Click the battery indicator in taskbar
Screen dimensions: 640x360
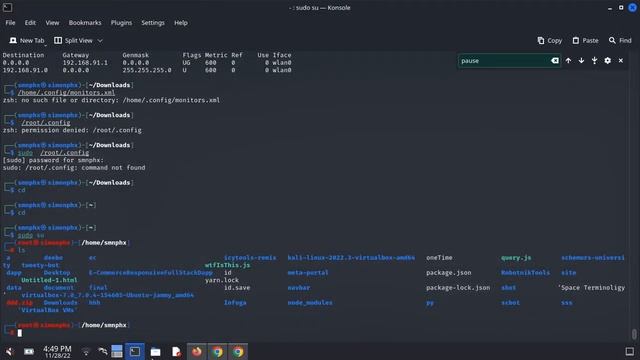click(29, 351)
